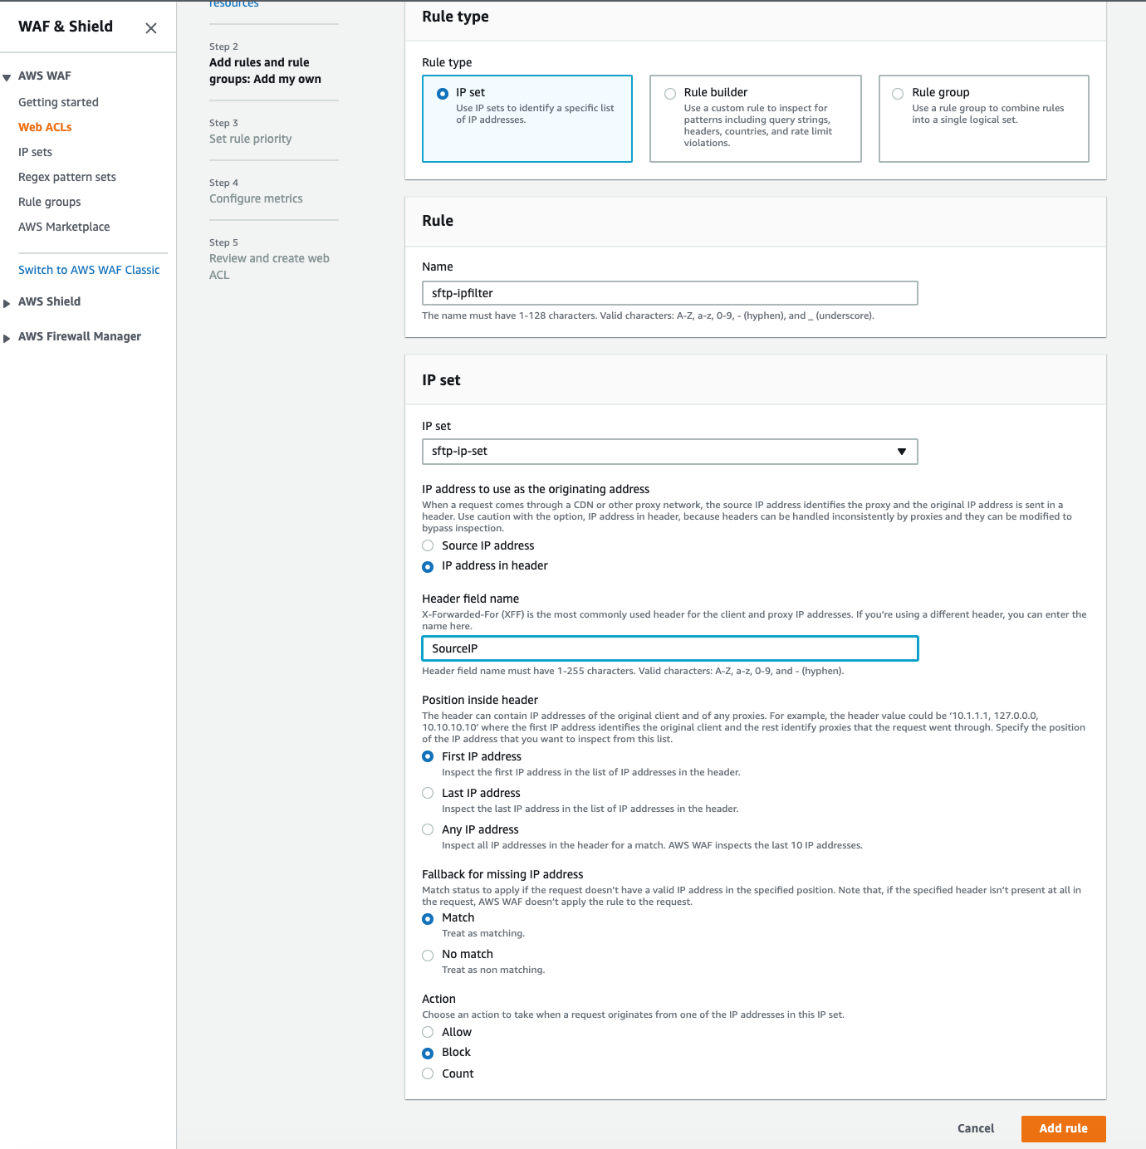This screenshot has width=1146, height=1149.
Task: Cancel the rule creation
Action: [975, 1128]
